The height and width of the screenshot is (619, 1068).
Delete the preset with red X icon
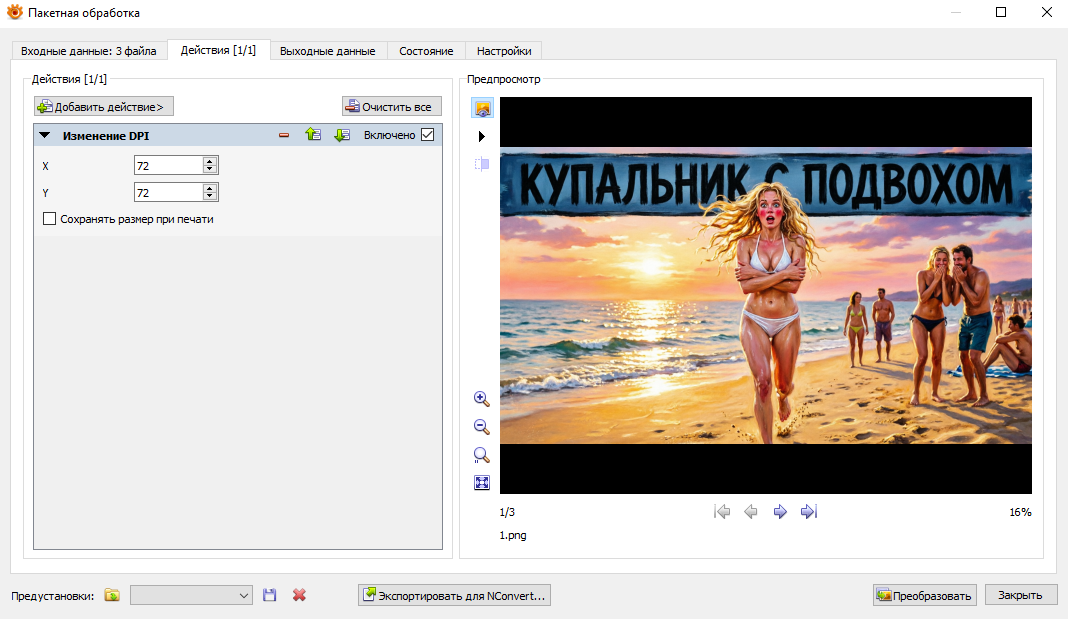299,595
